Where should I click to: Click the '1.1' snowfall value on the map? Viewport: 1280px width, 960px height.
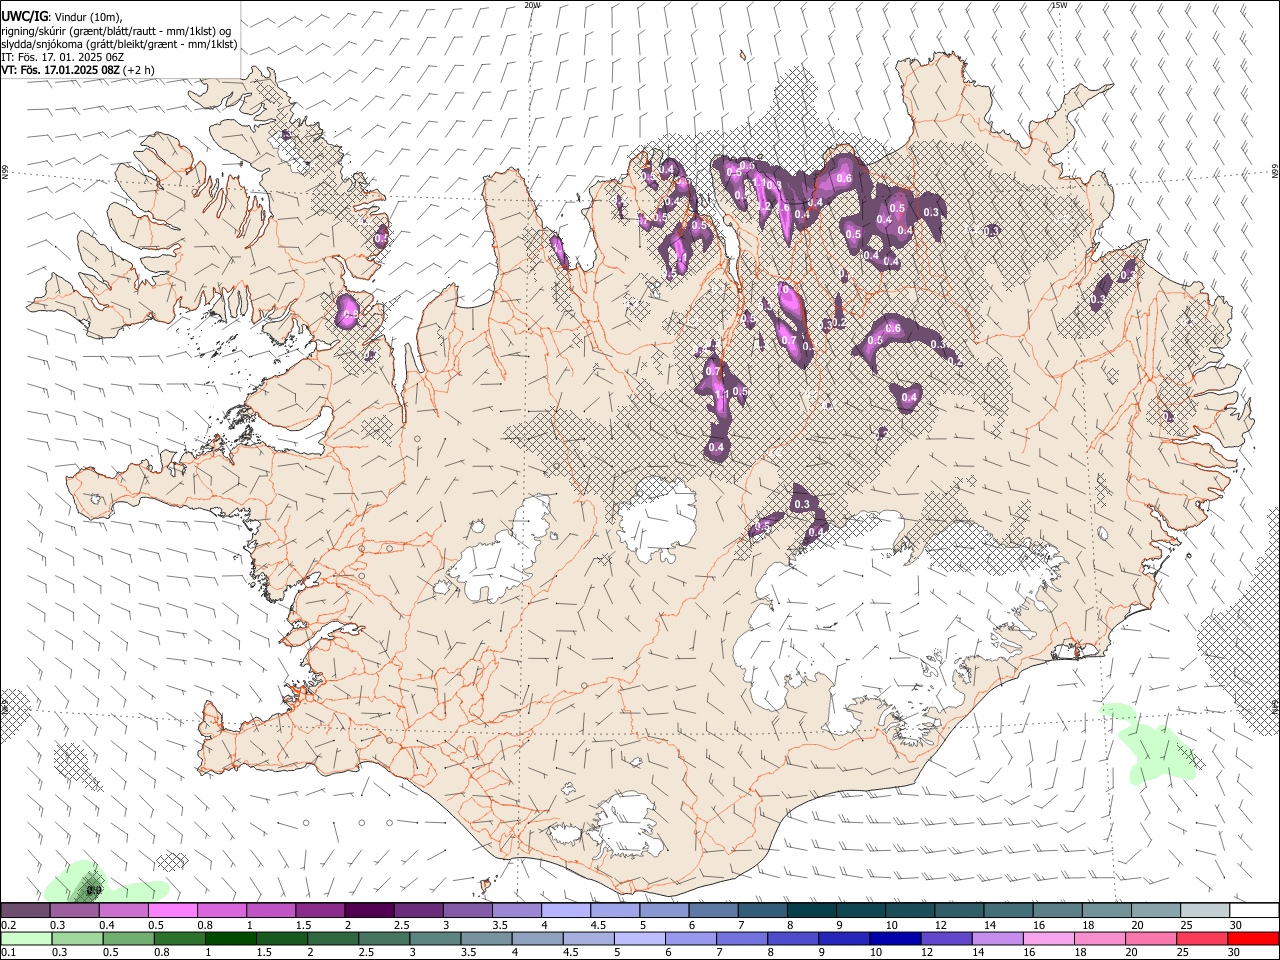(x=721, y=395)
